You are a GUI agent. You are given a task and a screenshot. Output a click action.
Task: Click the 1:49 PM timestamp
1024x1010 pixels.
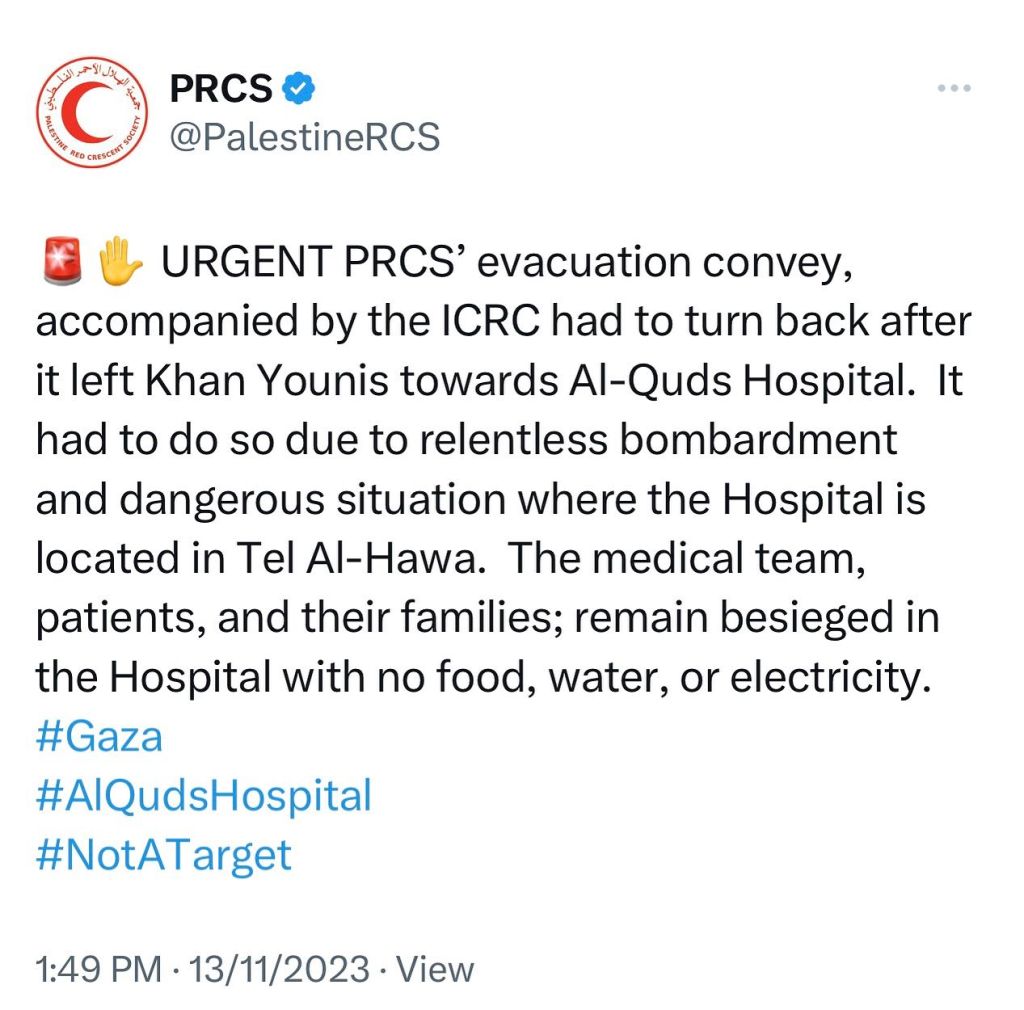click(x=98, y=969)
